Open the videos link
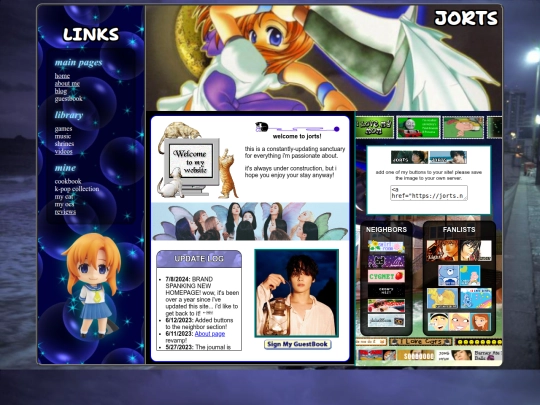540x405 pixels. tap(63, 151)
